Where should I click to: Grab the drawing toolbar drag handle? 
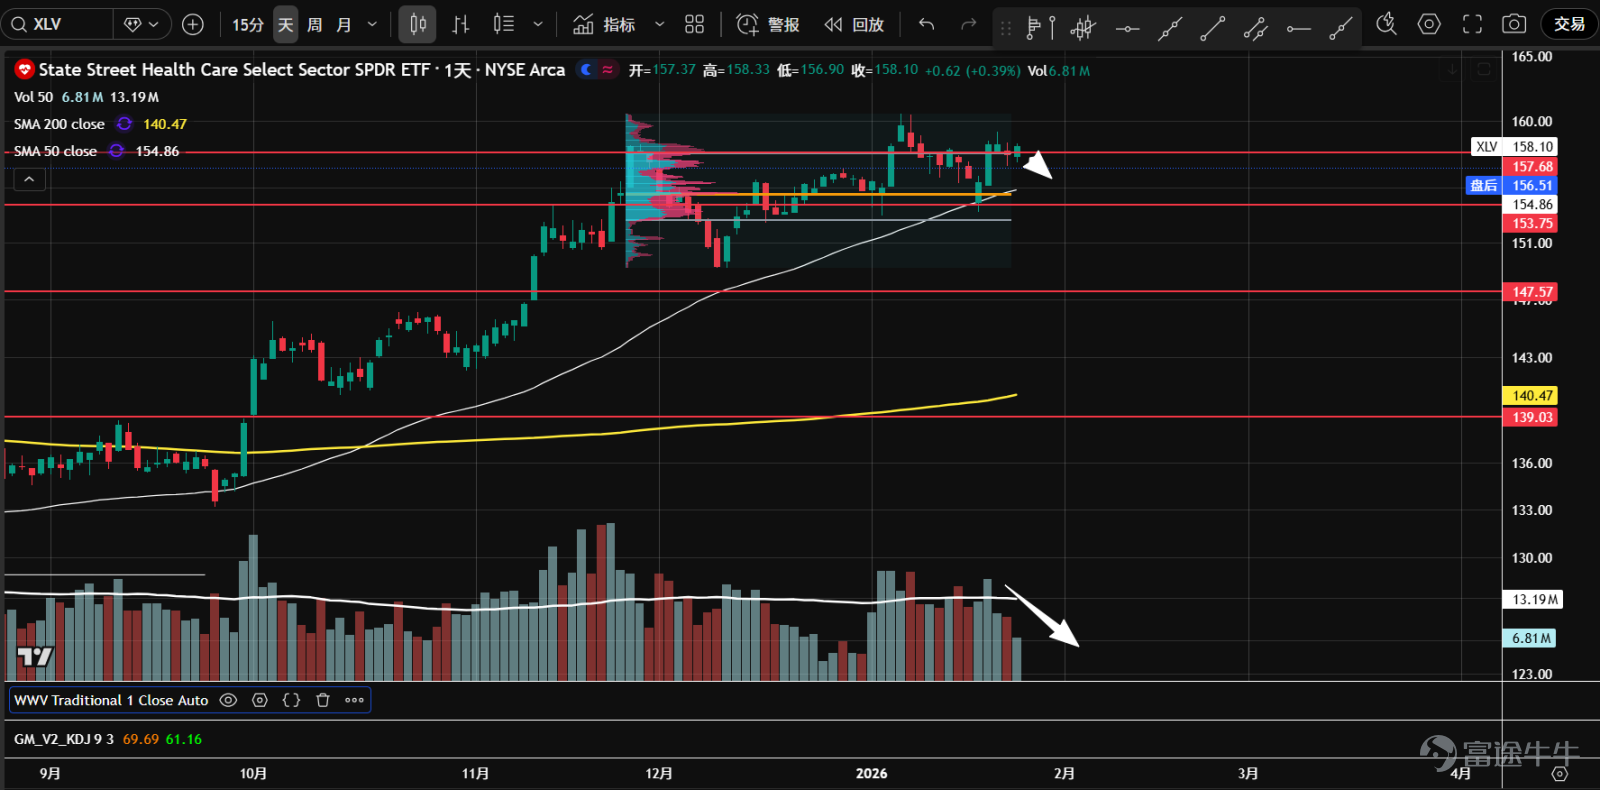tap(1006, 28)
